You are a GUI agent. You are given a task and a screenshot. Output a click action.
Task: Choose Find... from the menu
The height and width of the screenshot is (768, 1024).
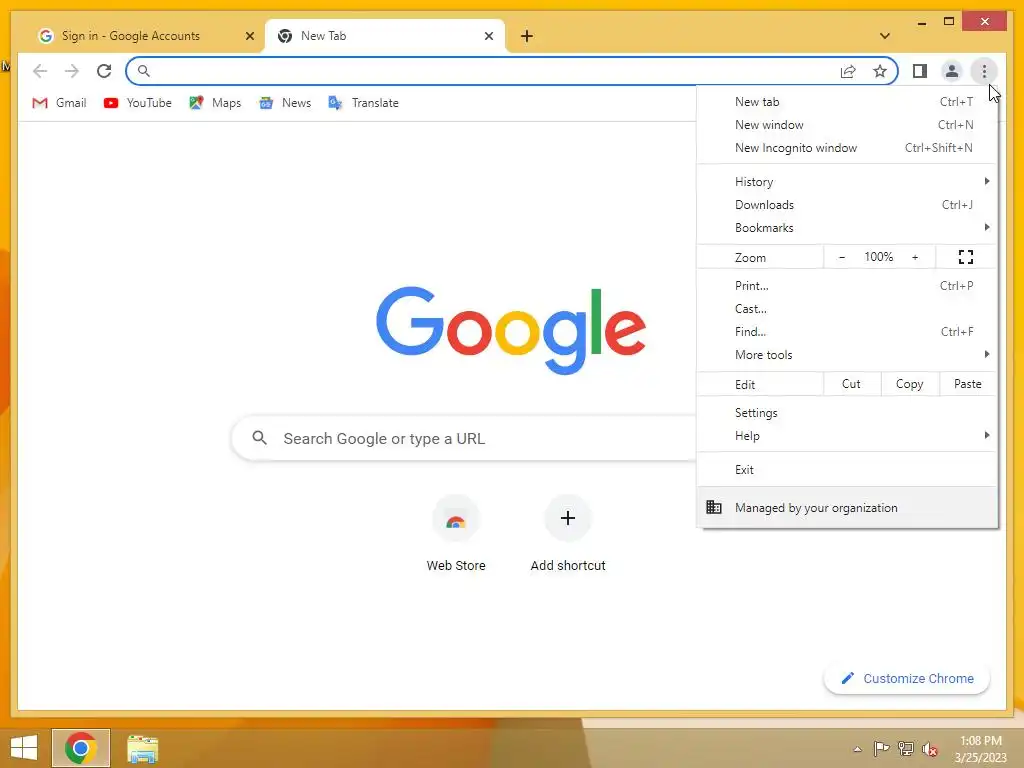click(x=847, y=332)
